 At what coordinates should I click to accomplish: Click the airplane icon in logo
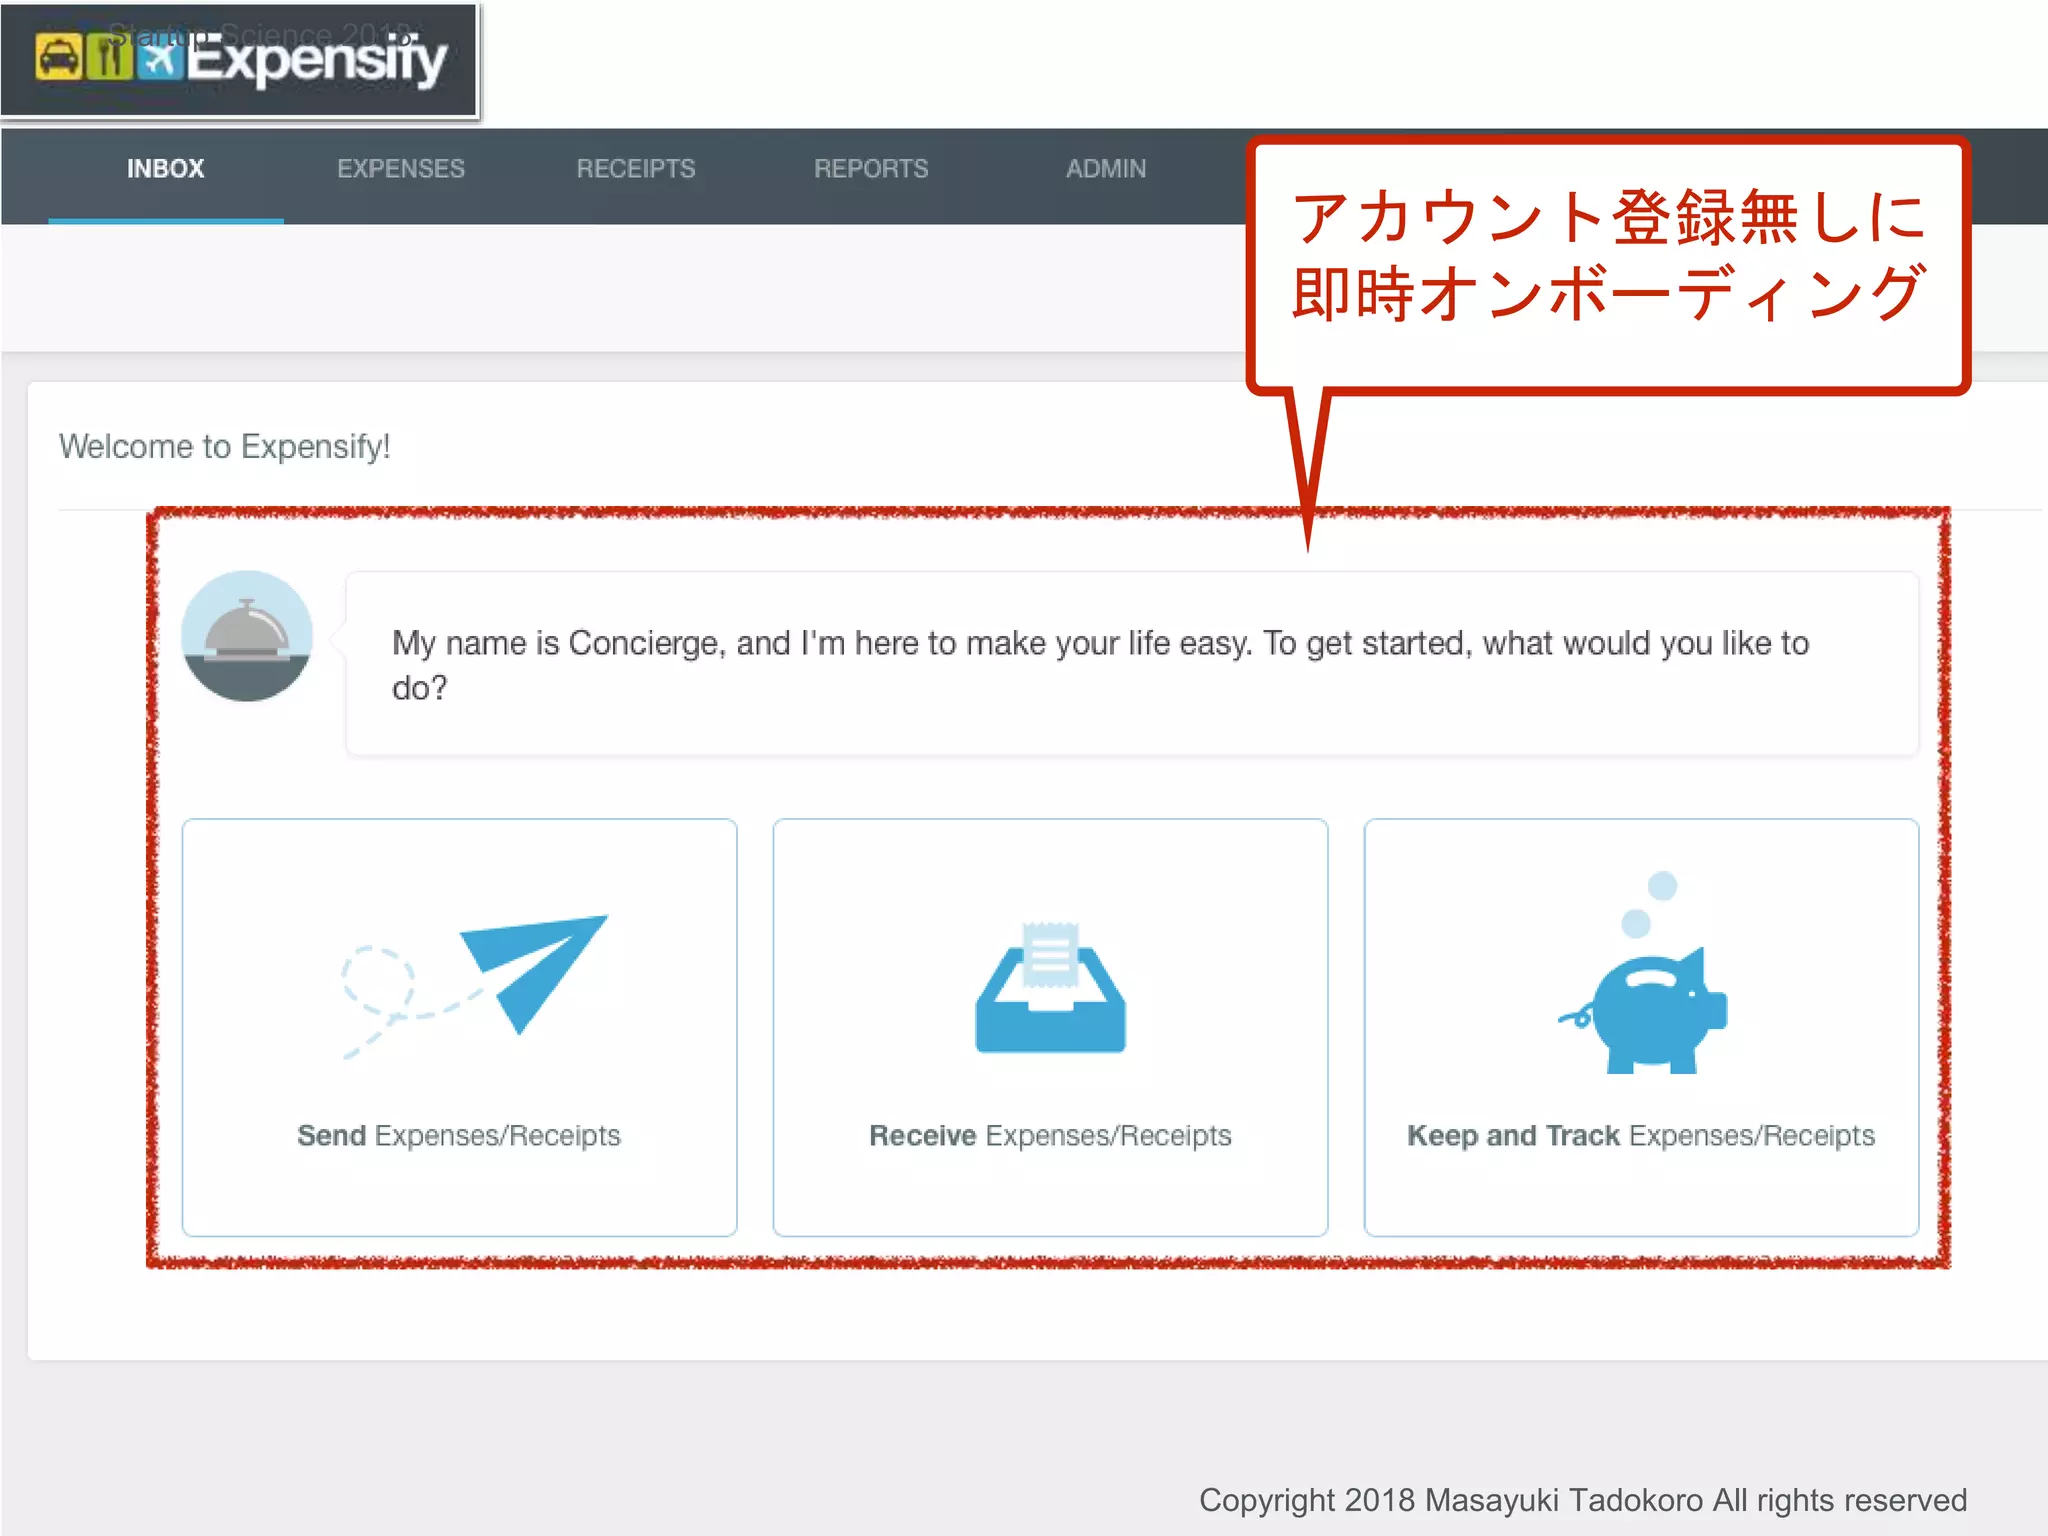(x=159, y=58)
